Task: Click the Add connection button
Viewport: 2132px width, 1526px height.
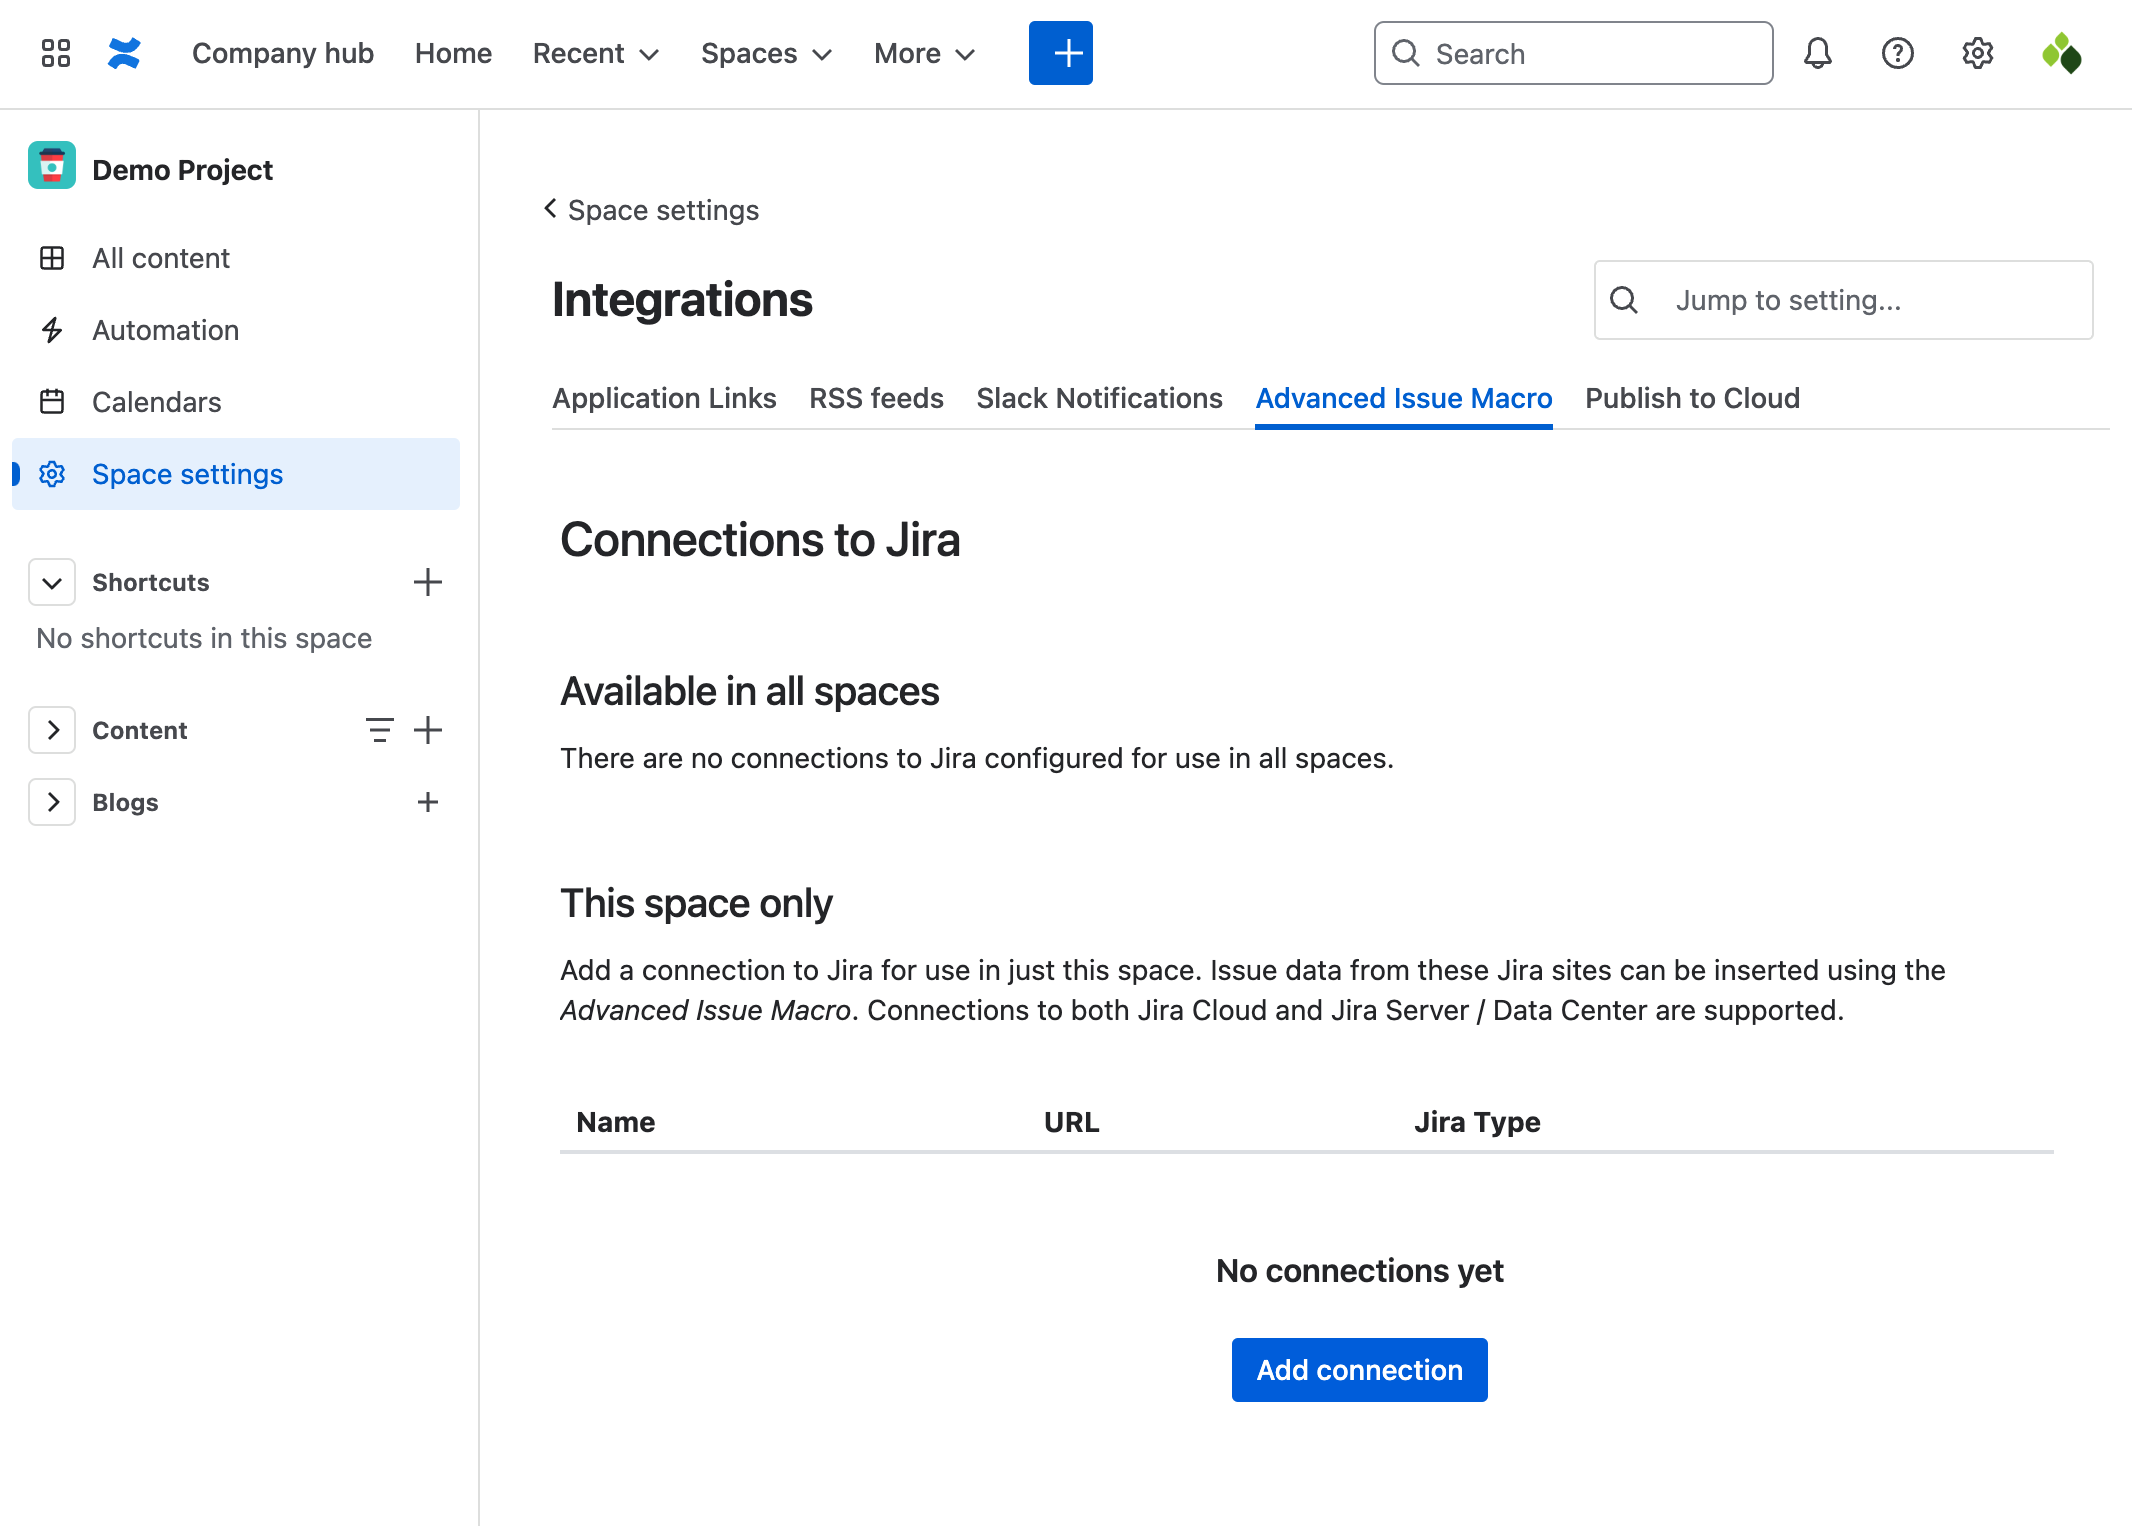Action: pos(1359,1370)
